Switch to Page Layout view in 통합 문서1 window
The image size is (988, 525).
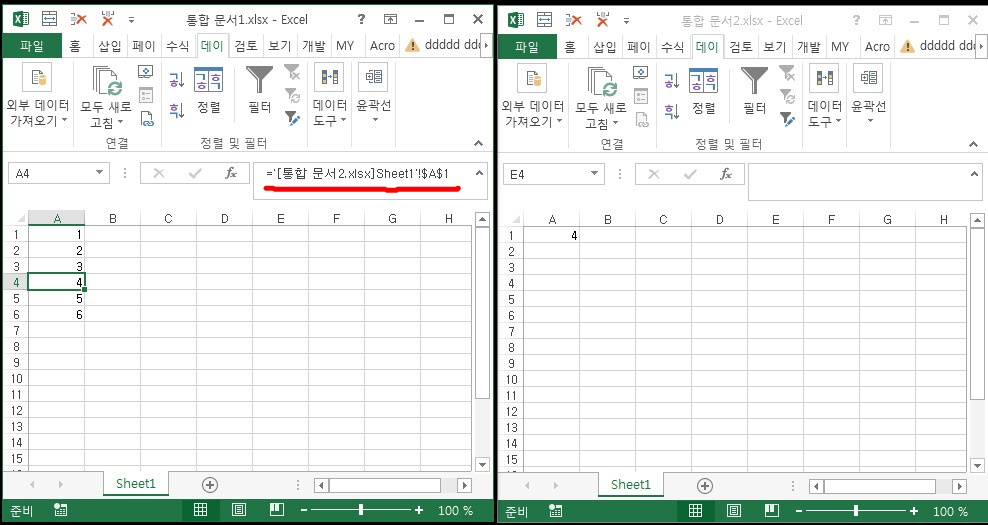[239, 510]
